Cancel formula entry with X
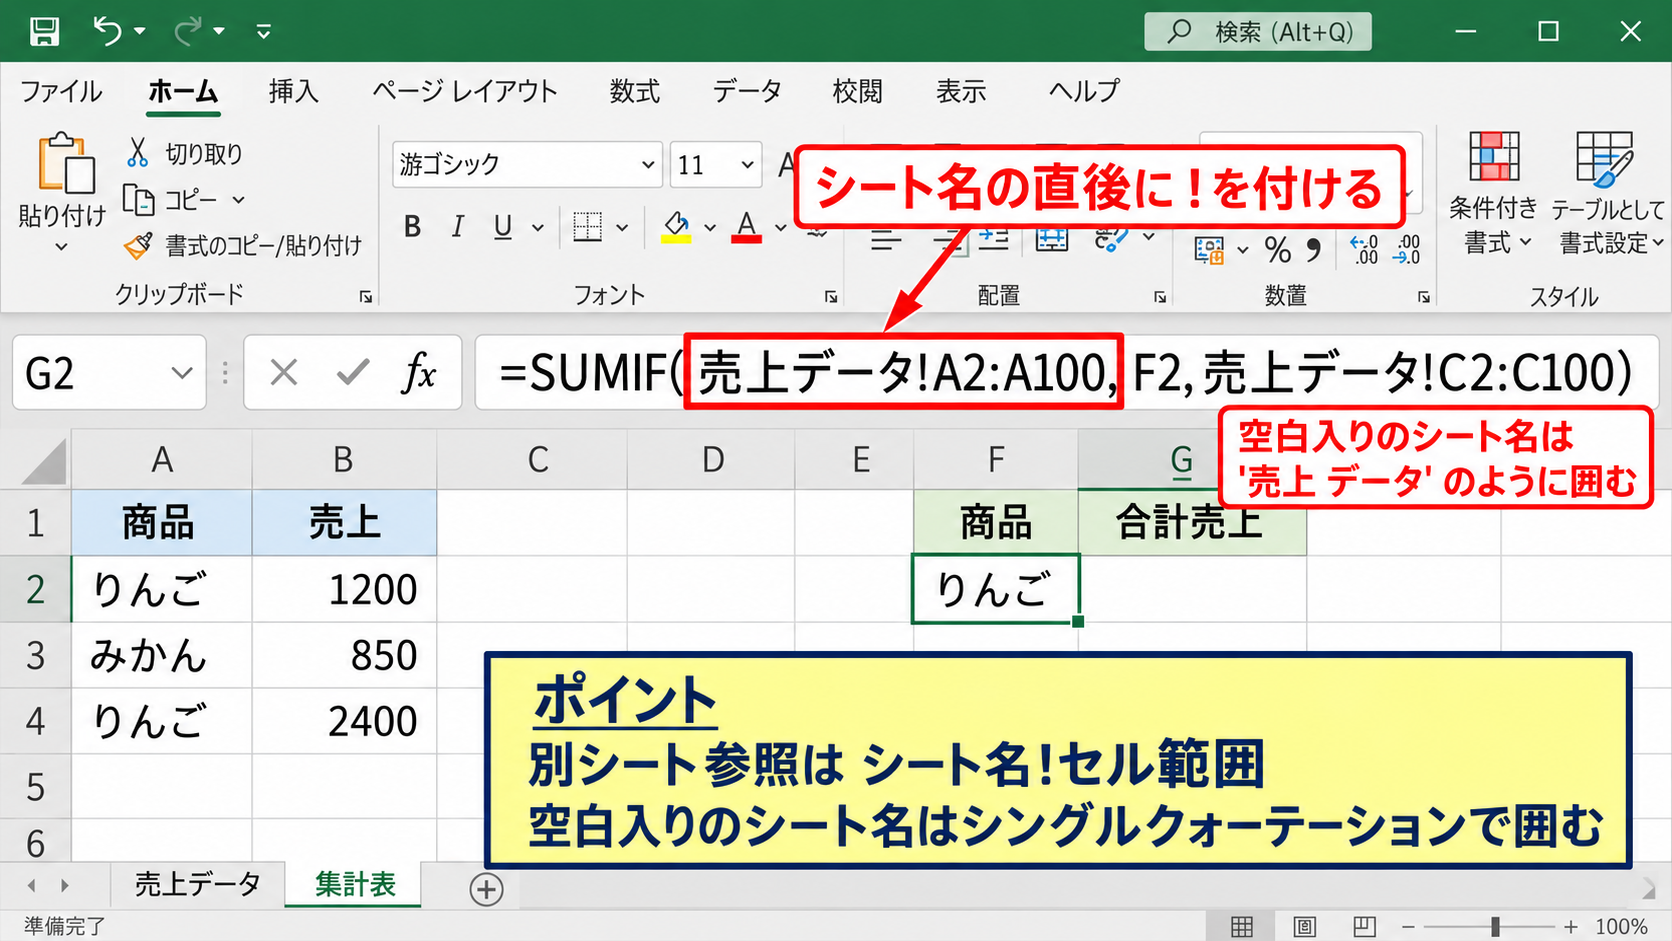This screenshot has width=1672, height=941. pyautogui.click(x=284, y=373)
